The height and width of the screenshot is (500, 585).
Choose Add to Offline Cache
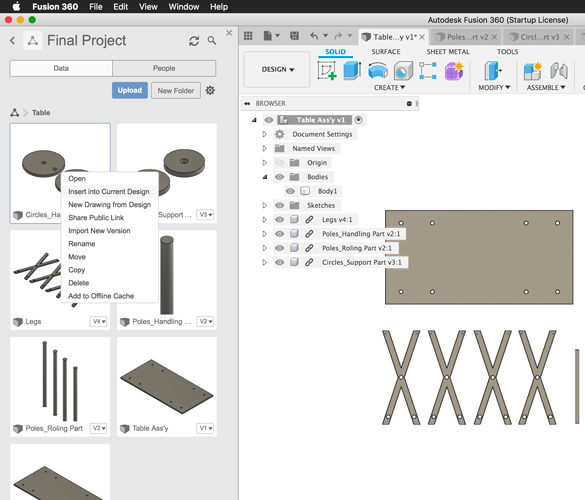pyautogui.click(x=101, y=296)
